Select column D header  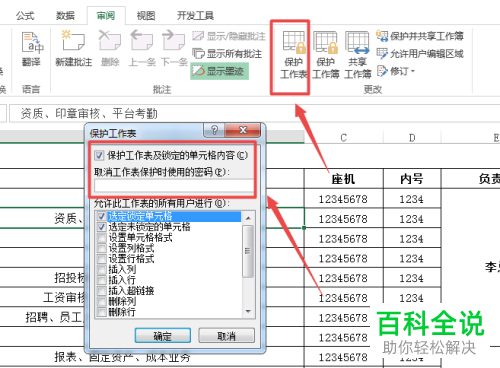coord(412,137)
